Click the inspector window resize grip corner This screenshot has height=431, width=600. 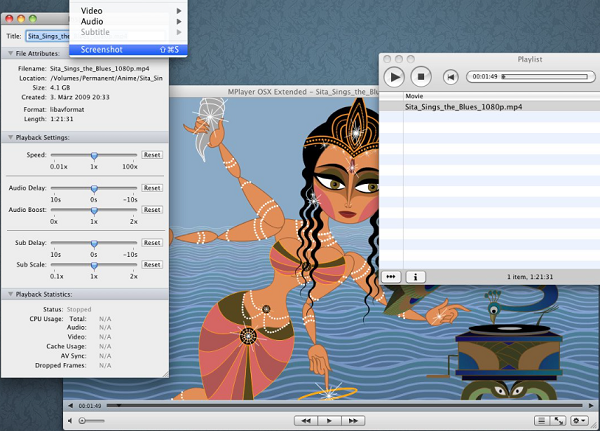(x=165, y=374)
